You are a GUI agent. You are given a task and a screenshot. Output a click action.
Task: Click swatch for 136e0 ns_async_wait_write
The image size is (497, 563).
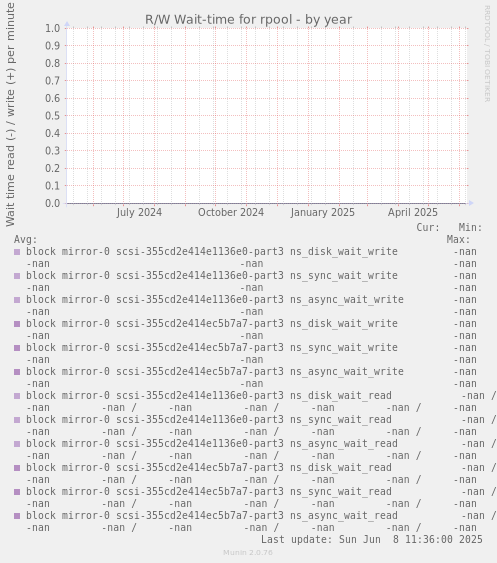pos(17,300)
